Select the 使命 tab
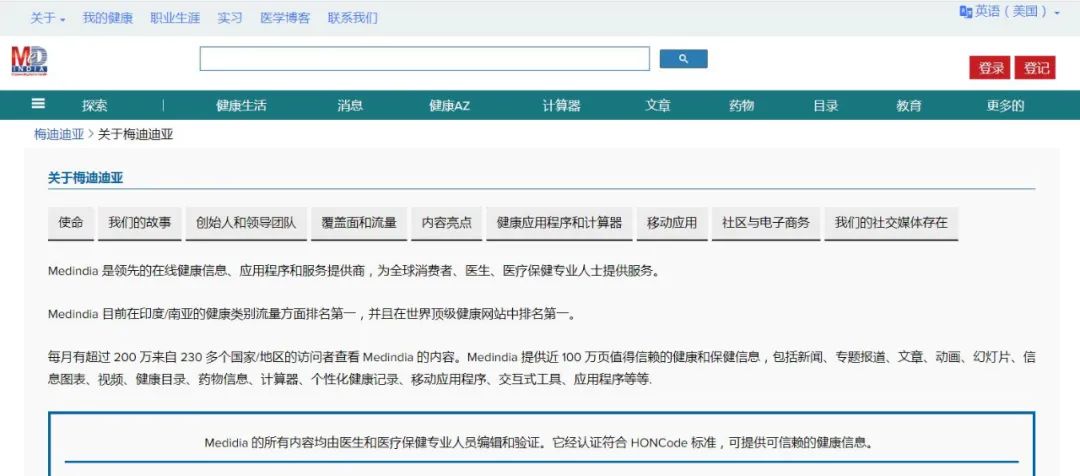Image resolution: width=1080 pixels, height=476 pixels. (71, 223)
